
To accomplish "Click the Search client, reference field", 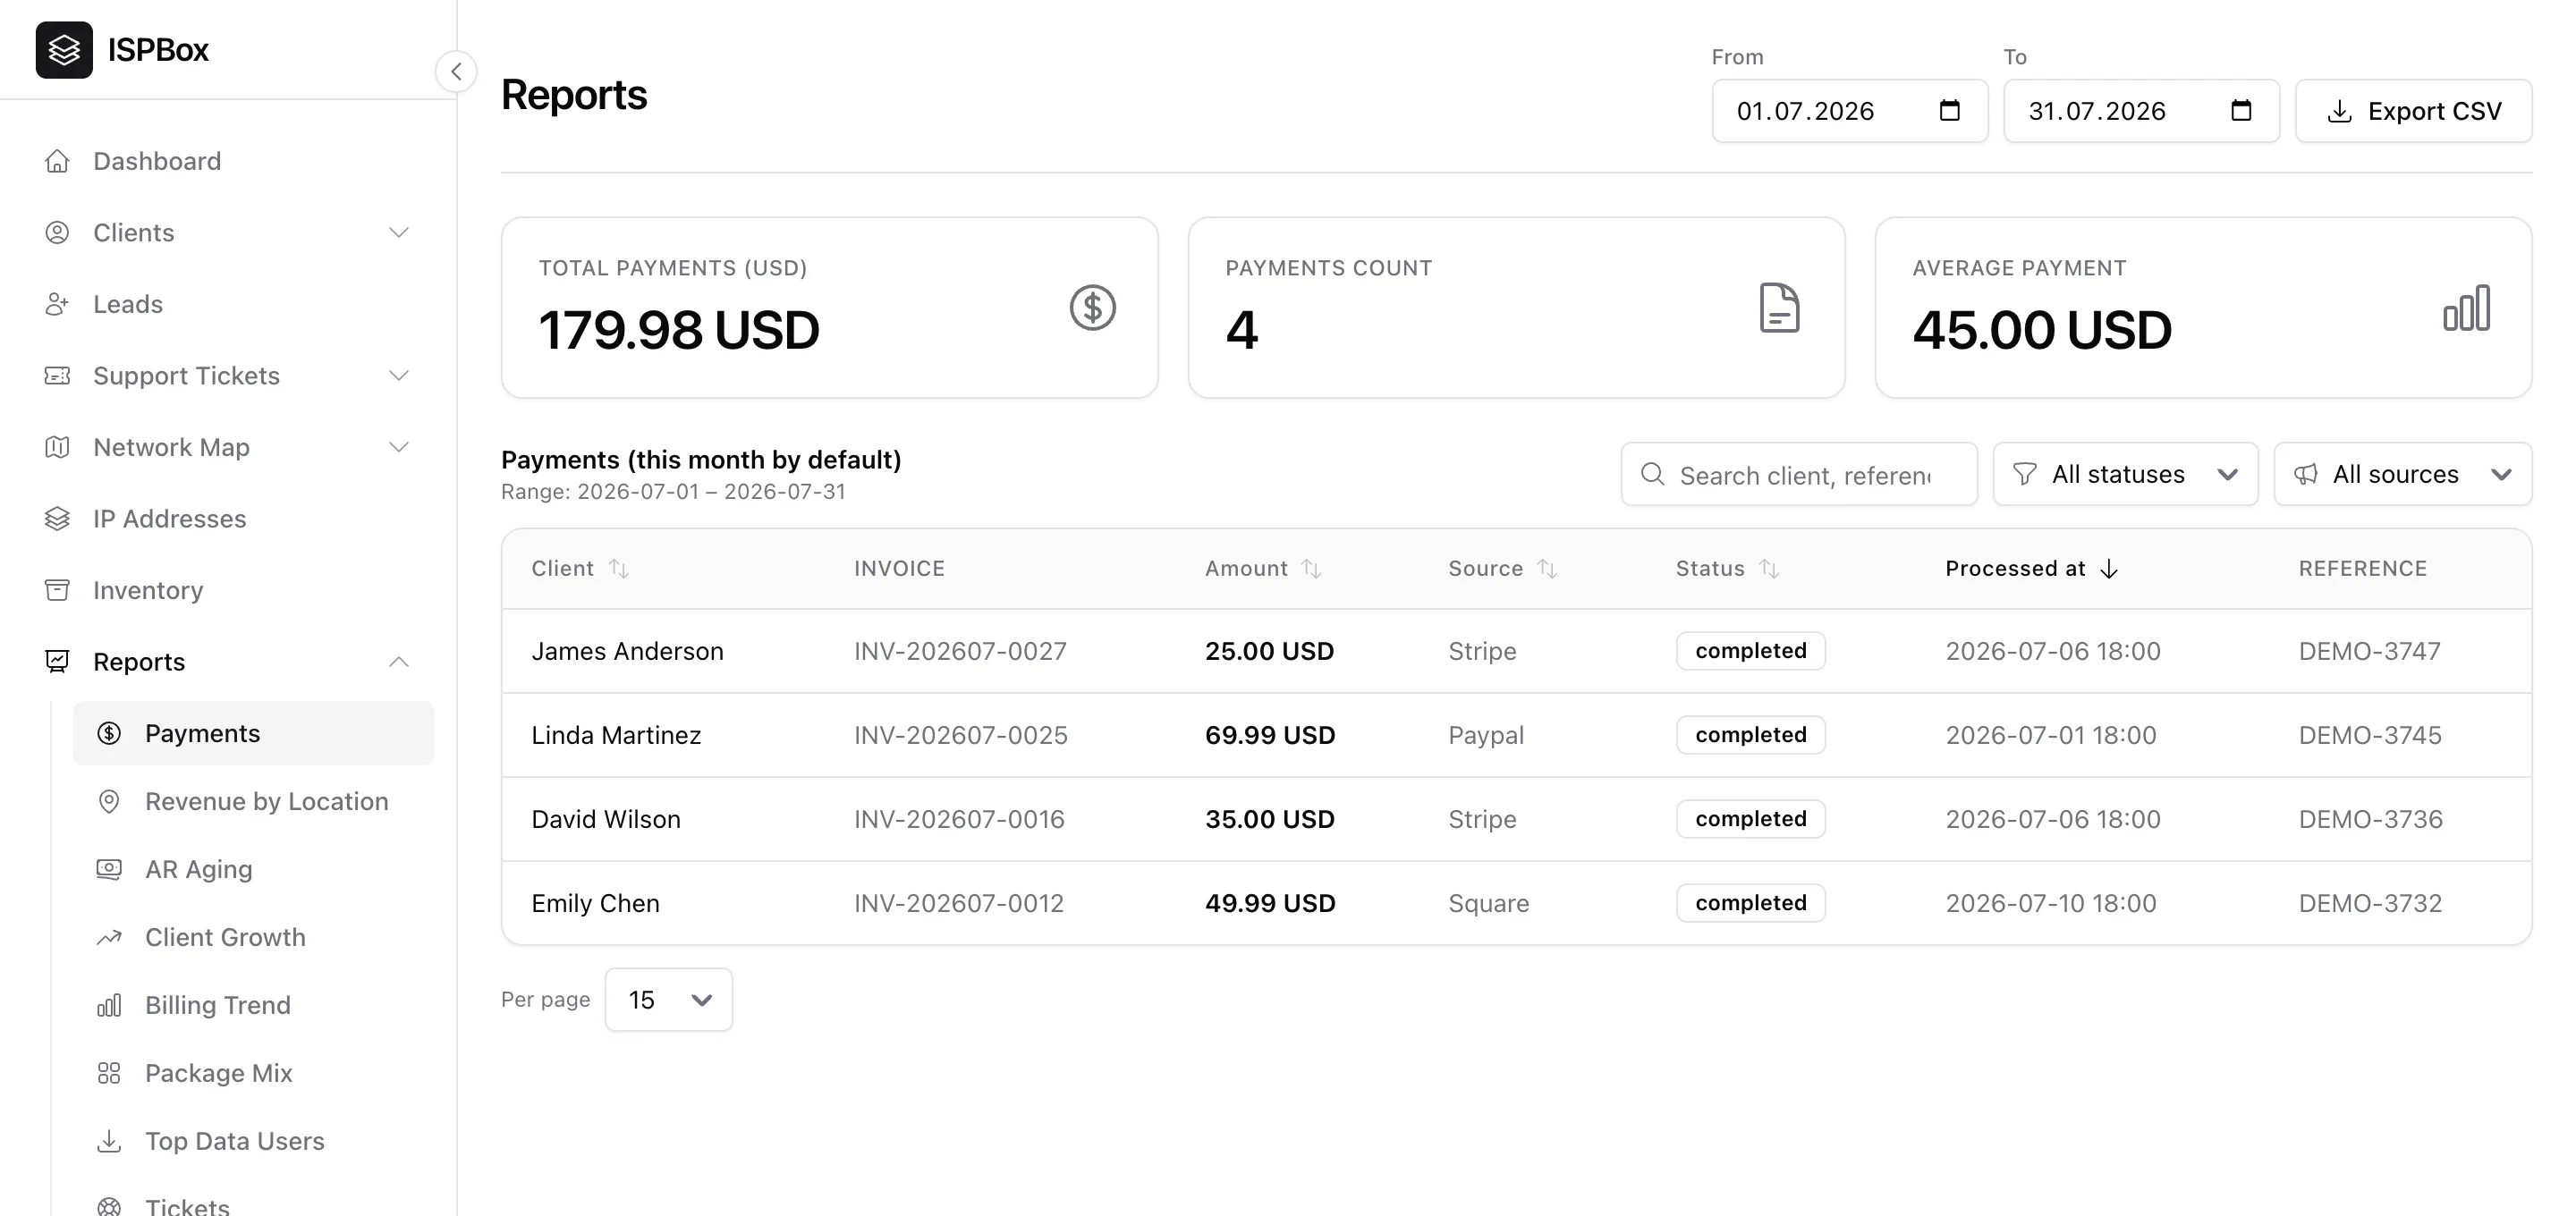I will (1799, 474).
